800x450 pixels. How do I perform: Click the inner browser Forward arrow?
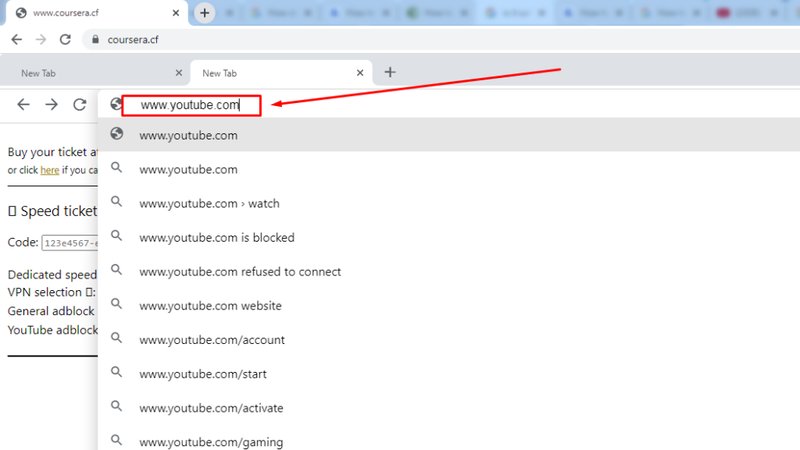[52, 105]
